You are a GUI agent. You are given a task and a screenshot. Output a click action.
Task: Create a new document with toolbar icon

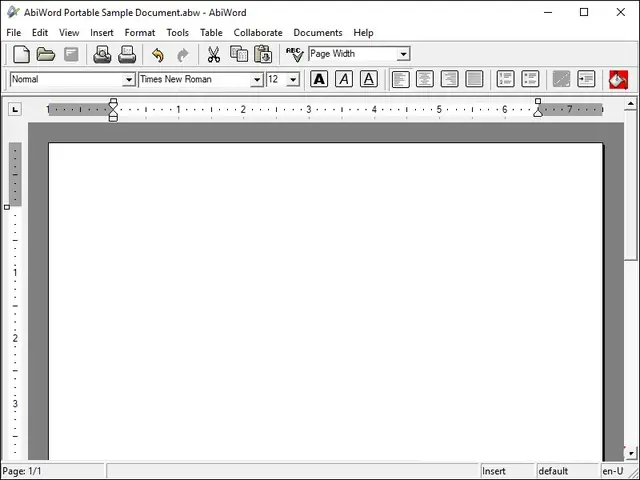pyautogui.click(x=20, y=55)
